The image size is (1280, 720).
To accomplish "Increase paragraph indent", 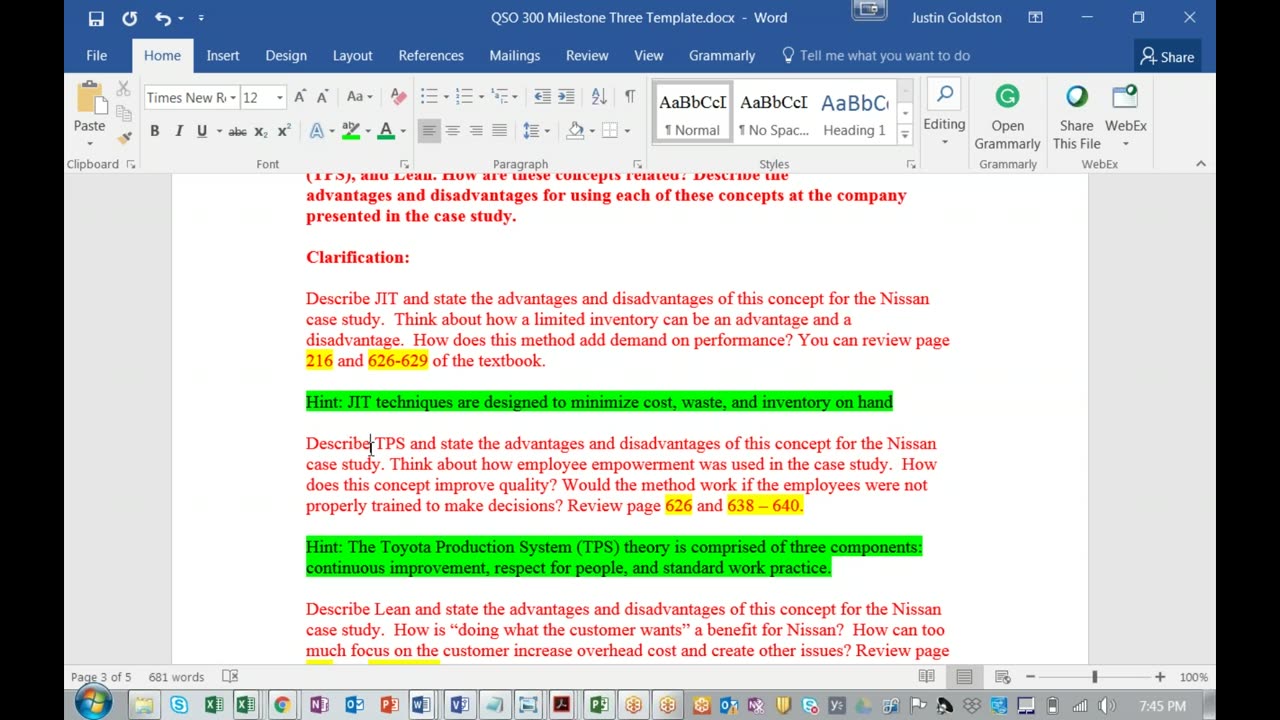I will coord(566,97).
